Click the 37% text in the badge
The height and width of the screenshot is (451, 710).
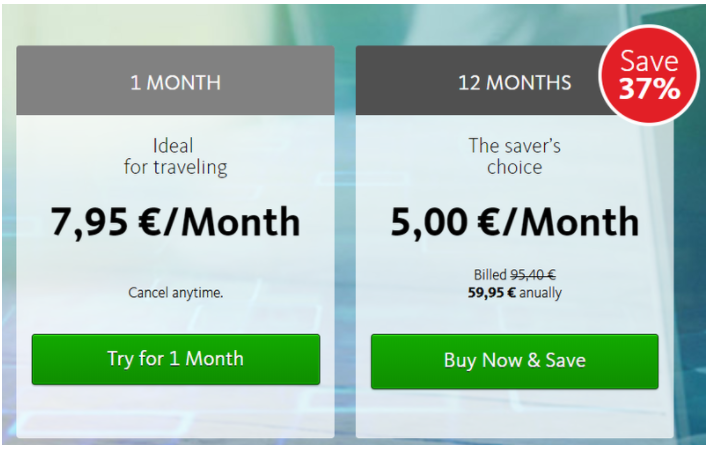(649, 89)
